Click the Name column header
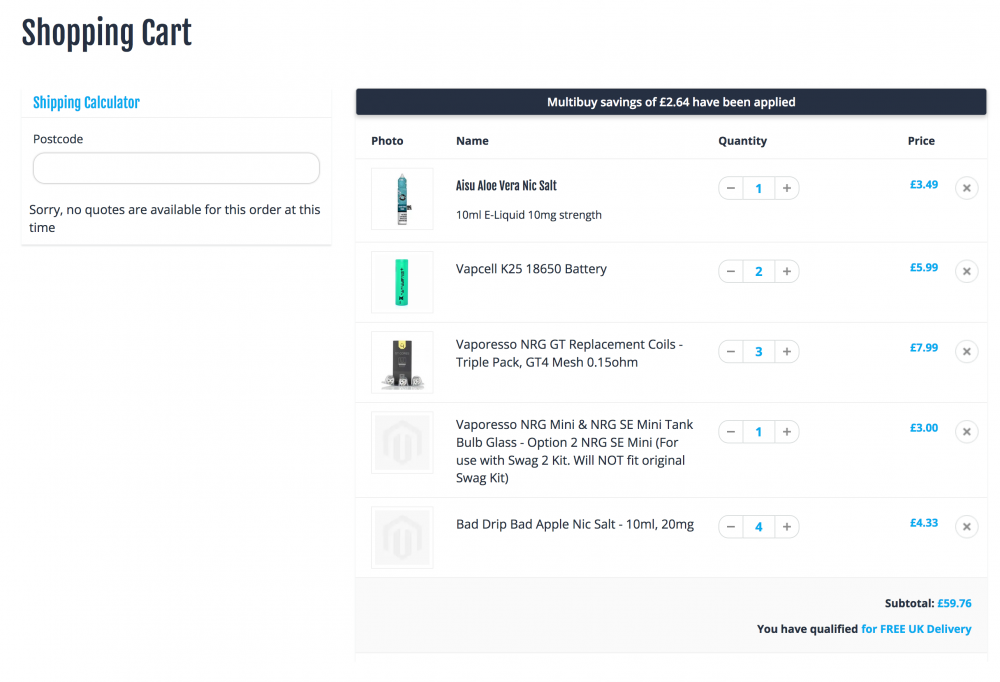 click(473, 141)
